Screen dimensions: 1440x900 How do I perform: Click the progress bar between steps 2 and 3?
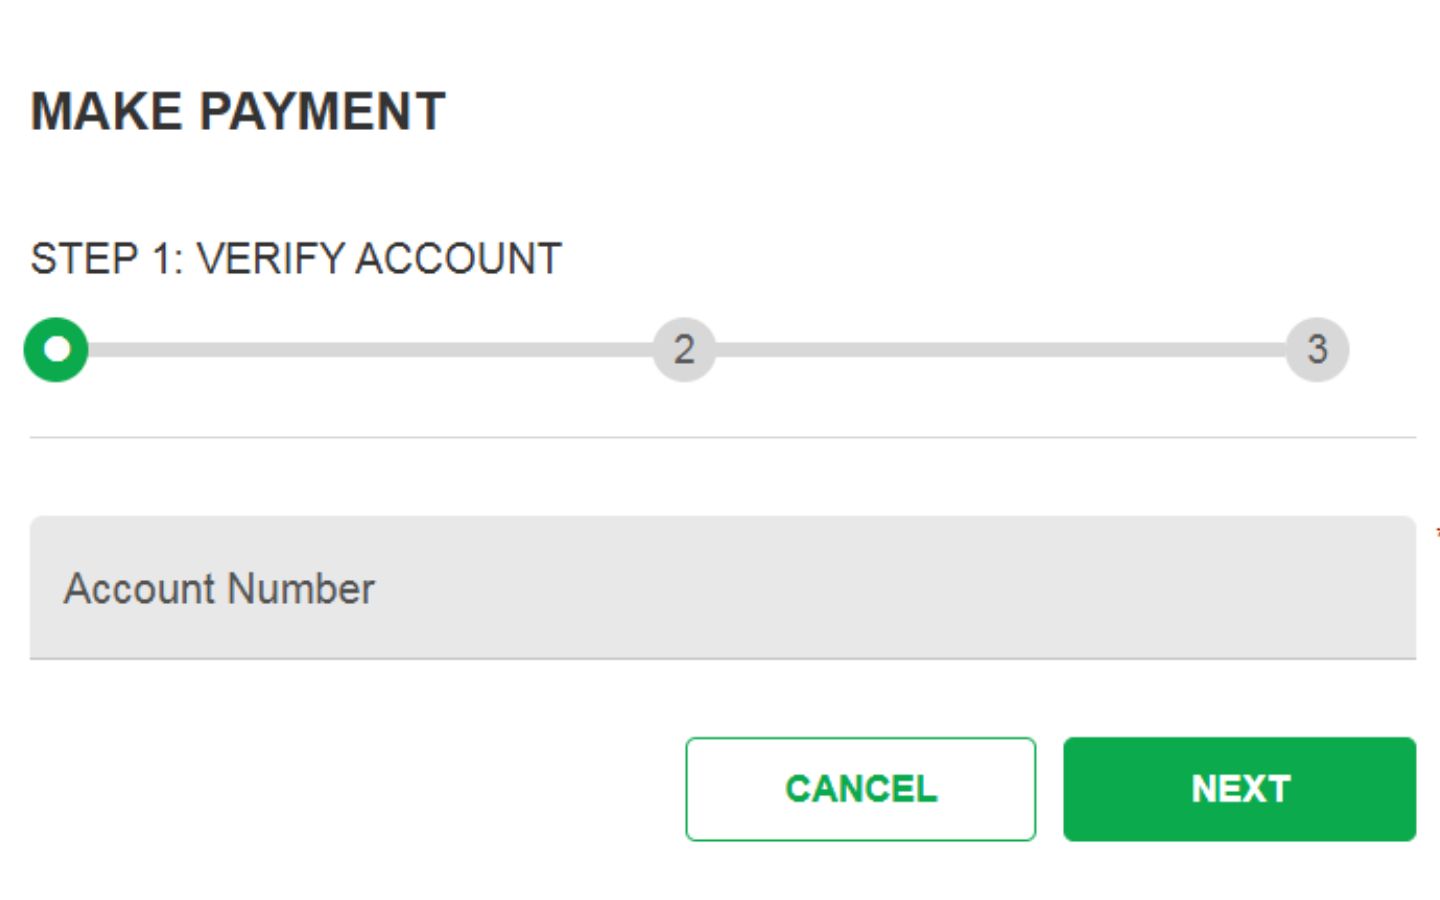coord(1000,349)
